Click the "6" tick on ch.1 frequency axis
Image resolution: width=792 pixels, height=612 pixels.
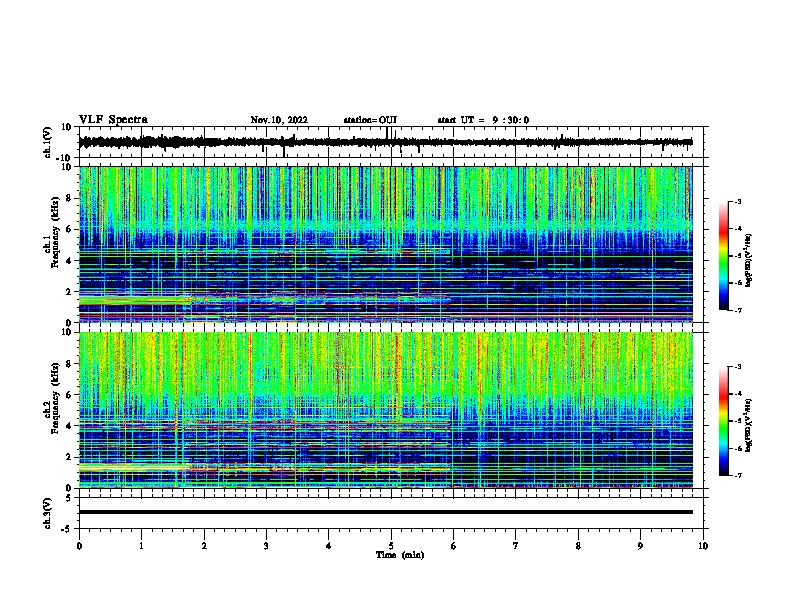tap(70, 229)
